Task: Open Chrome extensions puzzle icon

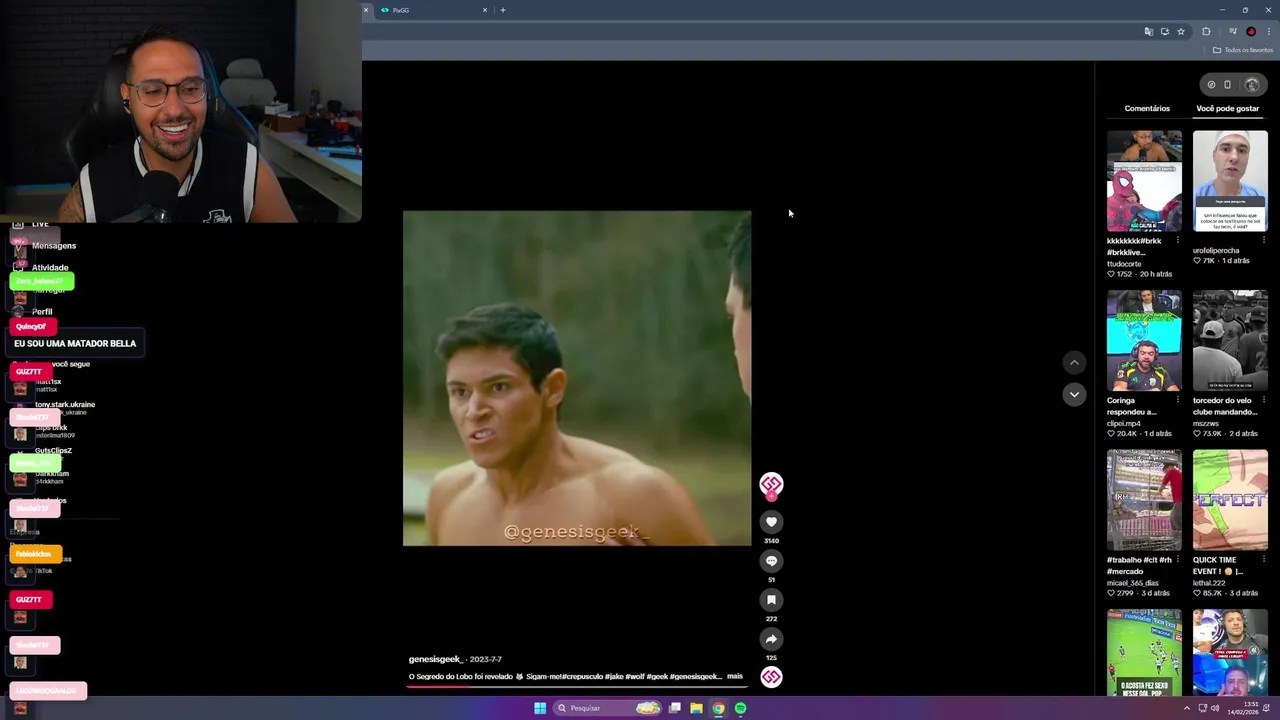Action: [1206, 32]
